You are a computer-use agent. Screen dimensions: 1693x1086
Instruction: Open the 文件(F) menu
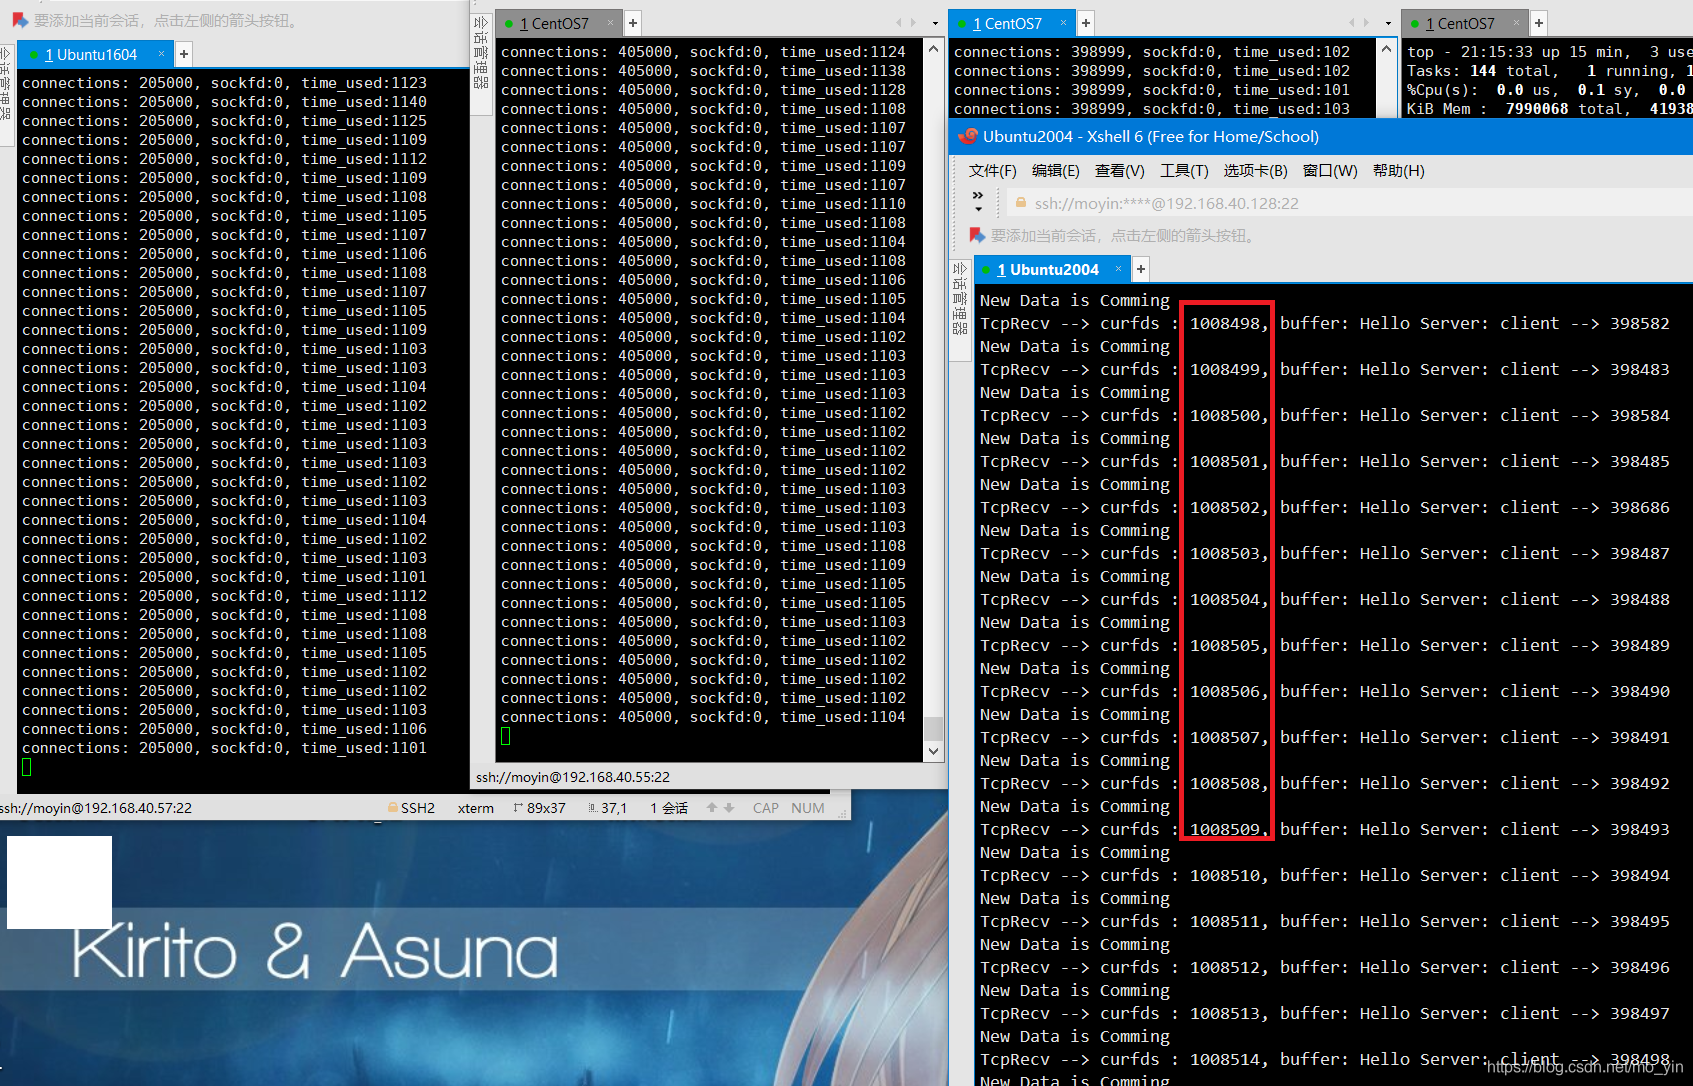point(992,171)
